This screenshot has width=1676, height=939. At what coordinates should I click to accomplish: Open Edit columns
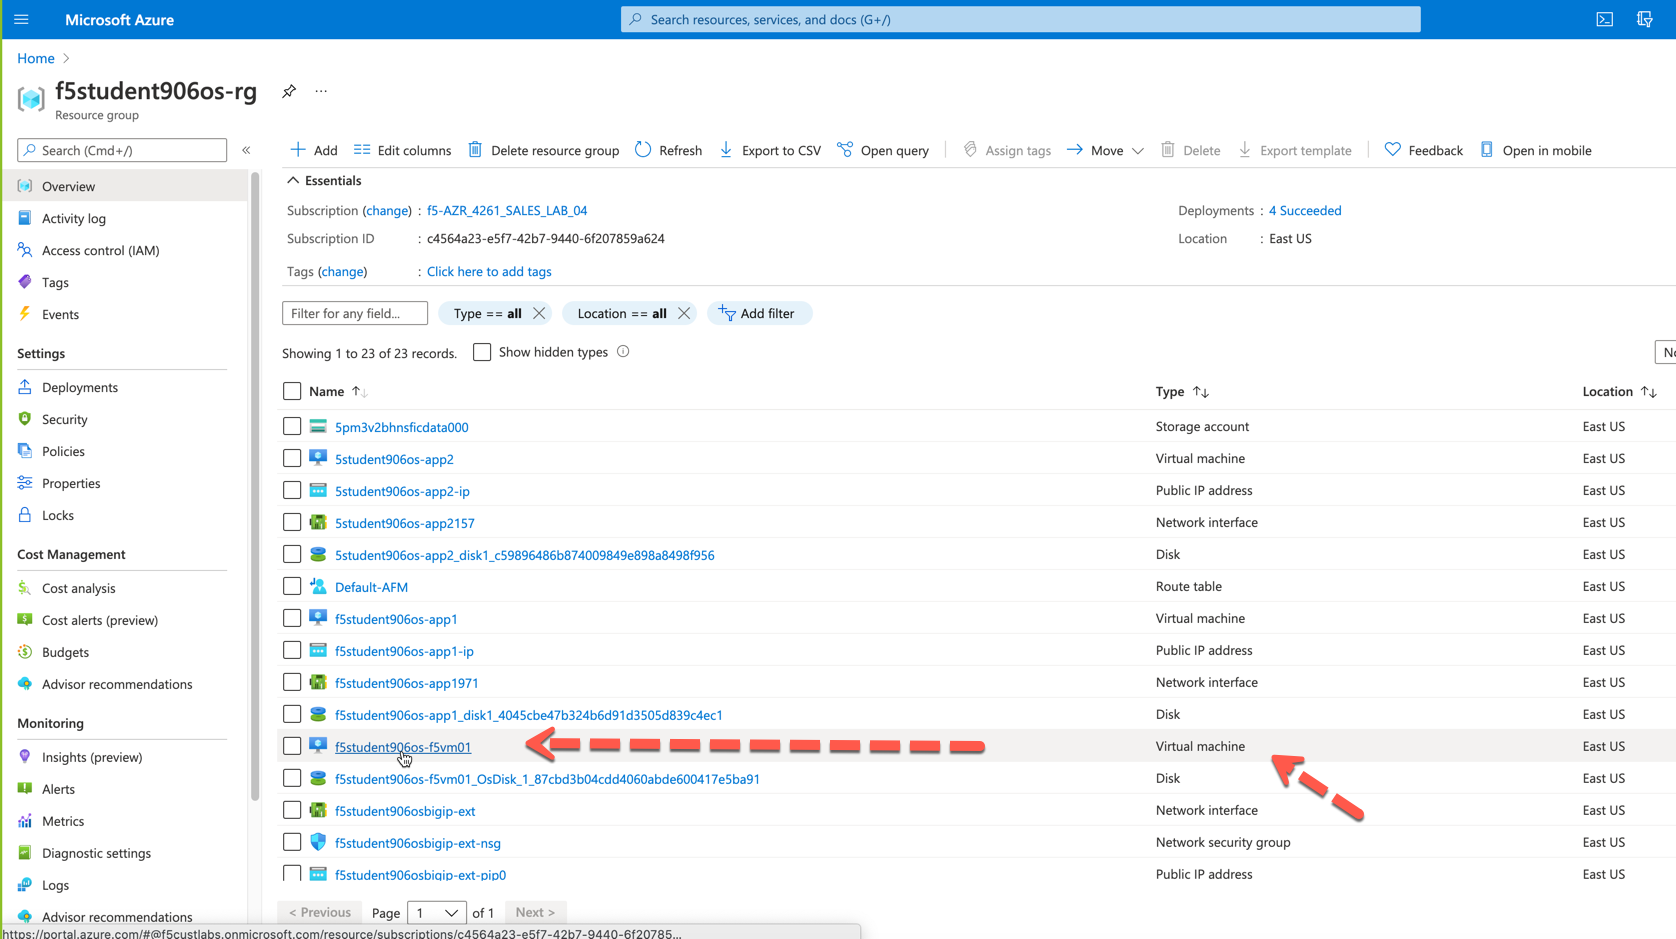[402, 150]
